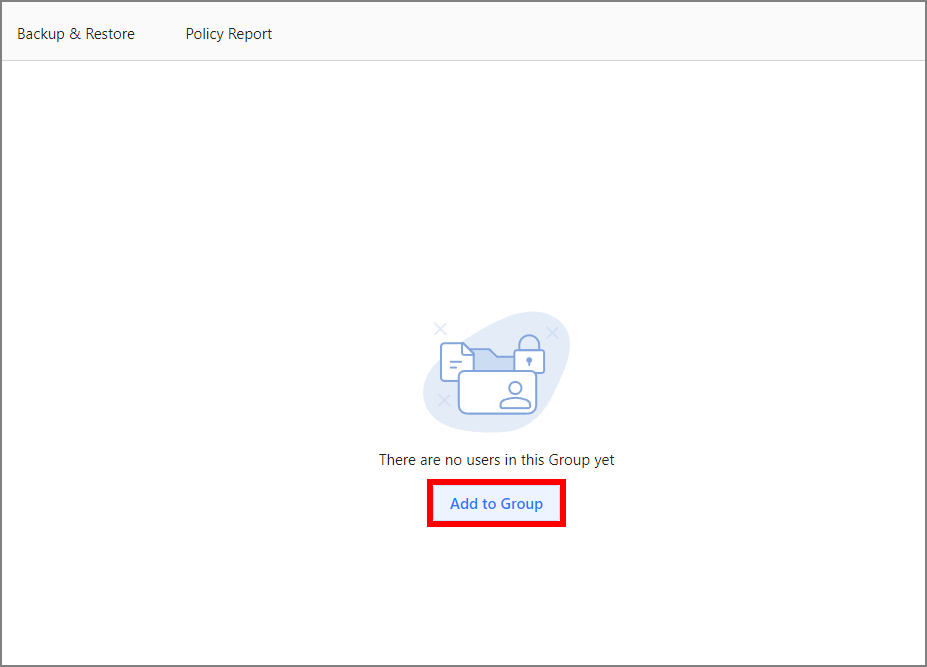Viewport: 927px width, 667px height.
Task: Click empty header space right of Policy Report
Action: 600,34
